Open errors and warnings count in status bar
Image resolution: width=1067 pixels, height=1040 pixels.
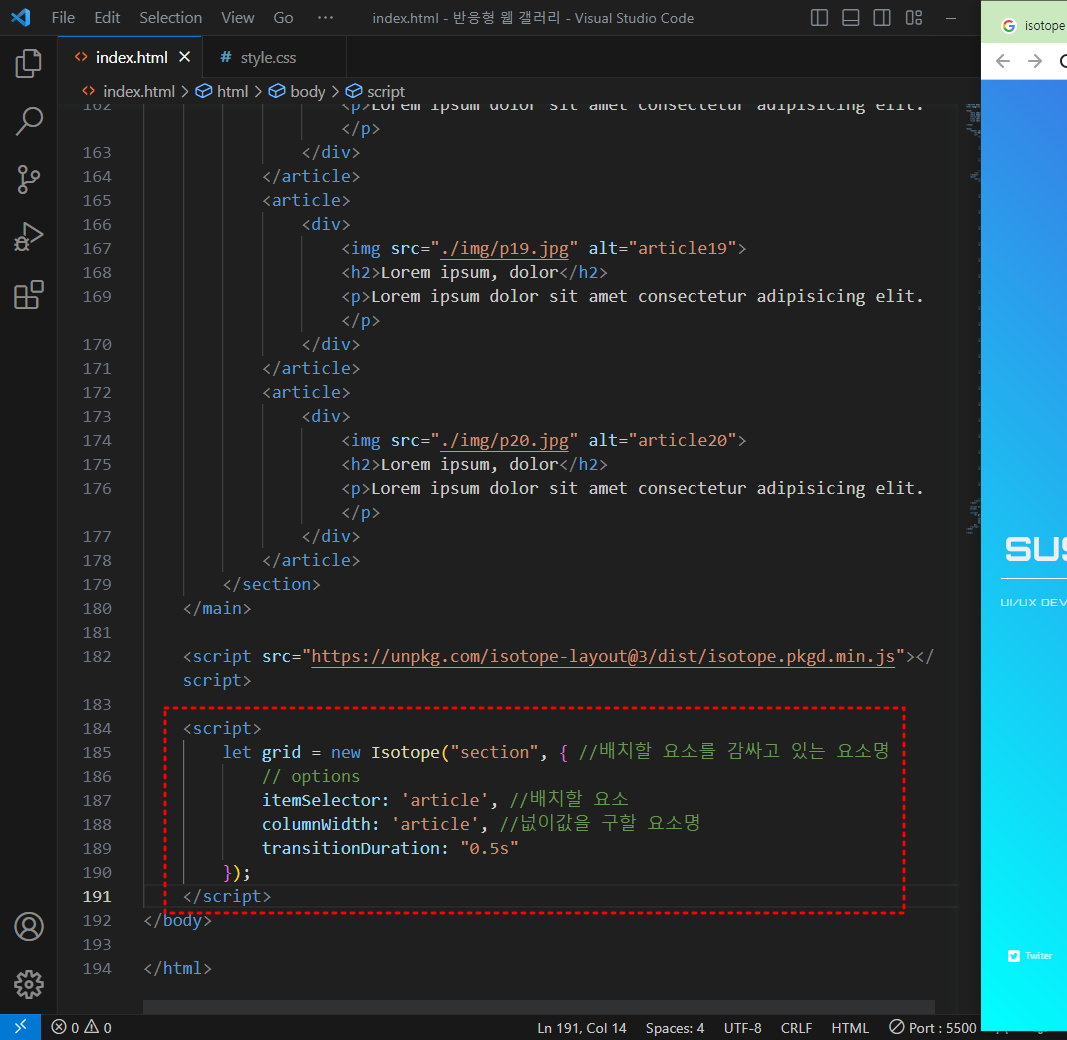[x=82, y=1027]
